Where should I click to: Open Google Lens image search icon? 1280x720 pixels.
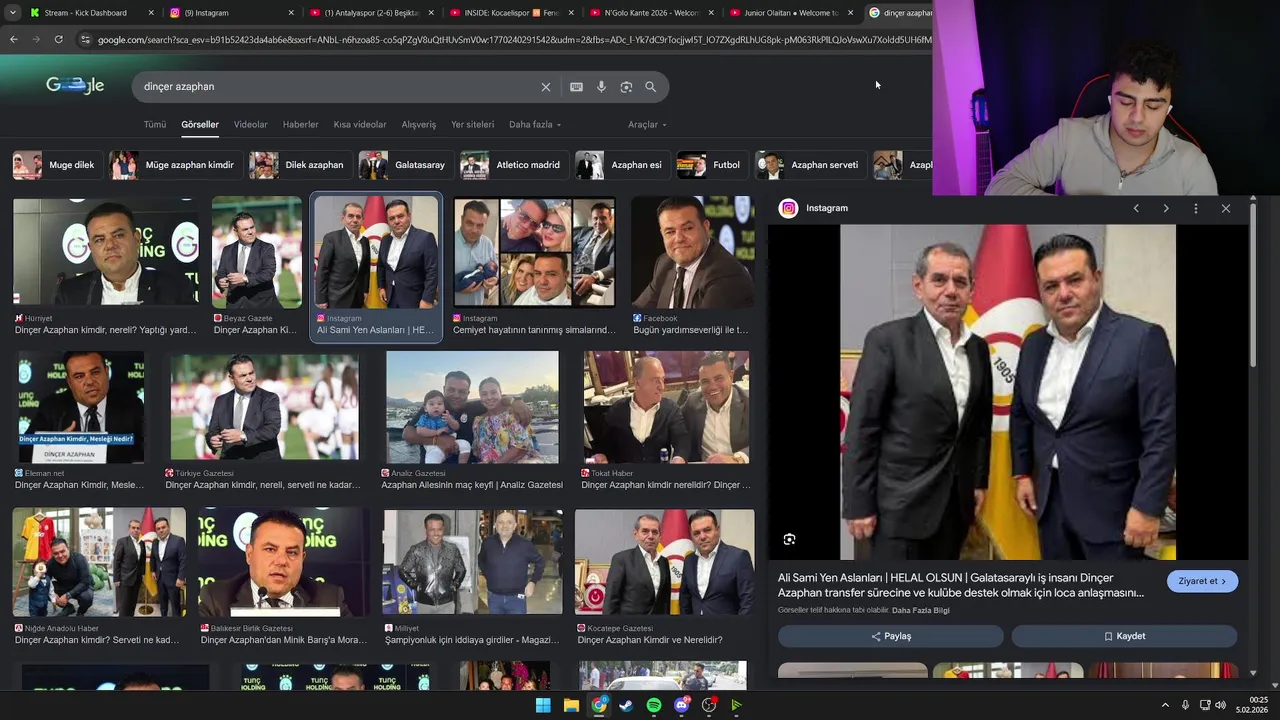(626, 87)
